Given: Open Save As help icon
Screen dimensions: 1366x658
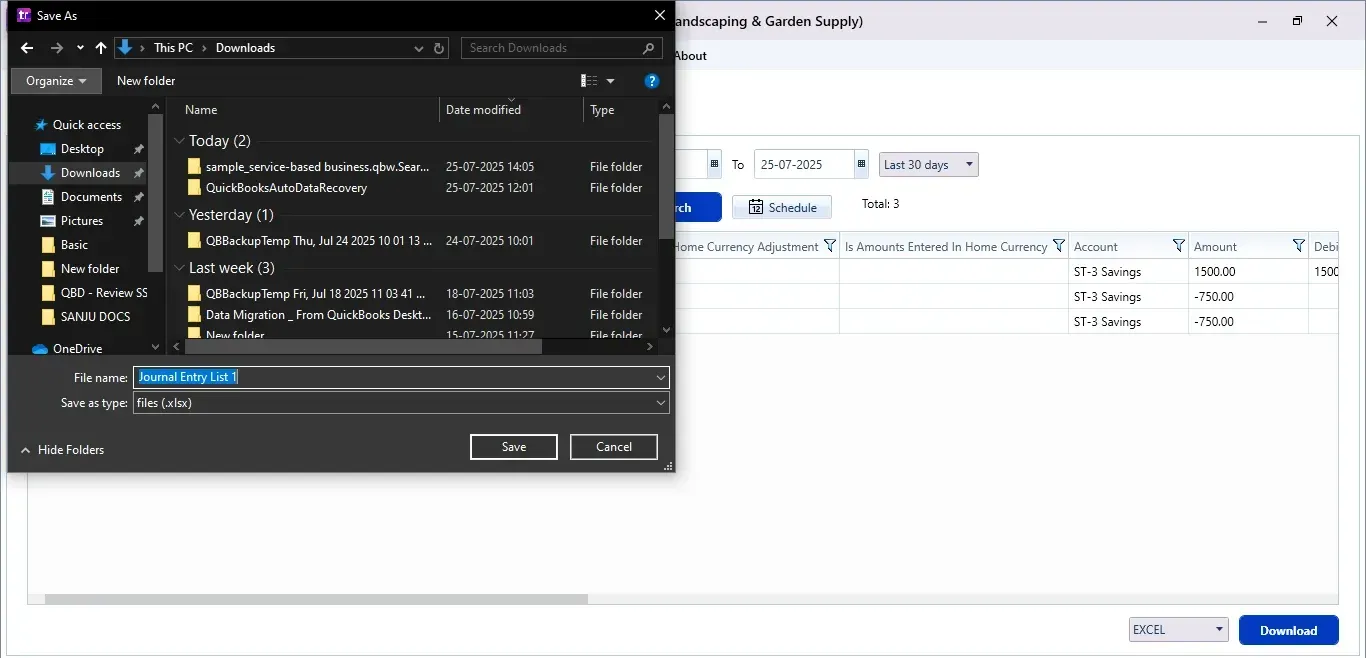Looking at the screenshot, I should pos(652,81).
